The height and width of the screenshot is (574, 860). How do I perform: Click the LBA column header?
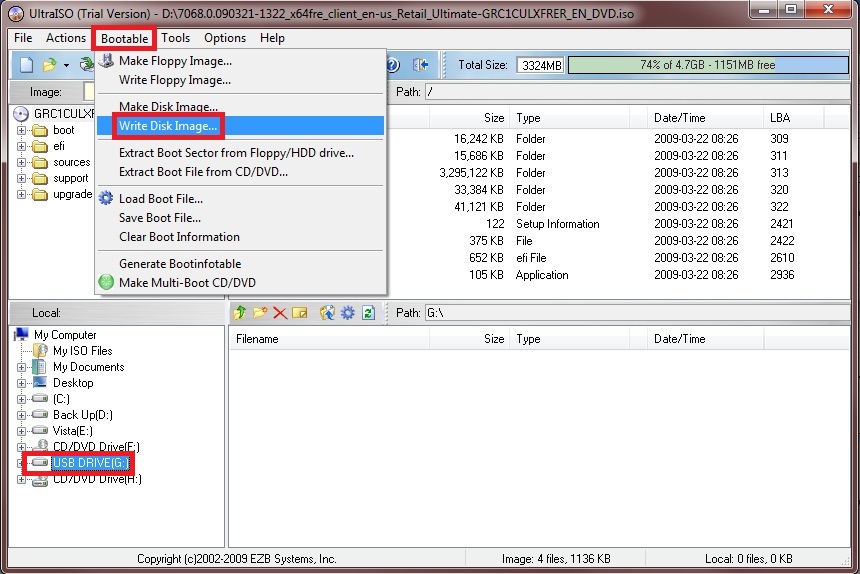pyautogui.click(x=793, y=118)
